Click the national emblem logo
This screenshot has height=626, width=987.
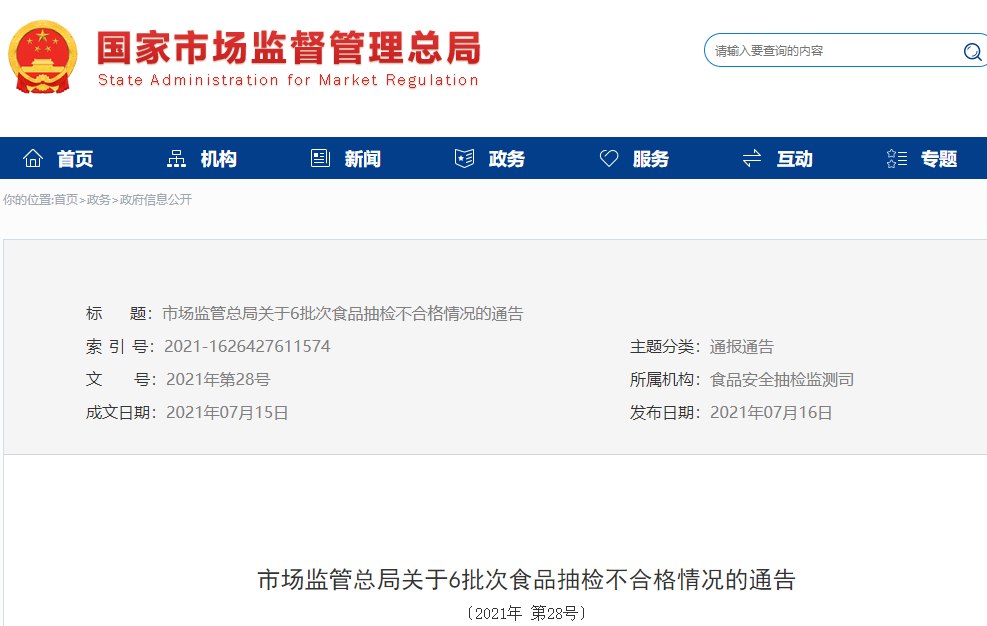pyautogui.click(x=43, y=56)
